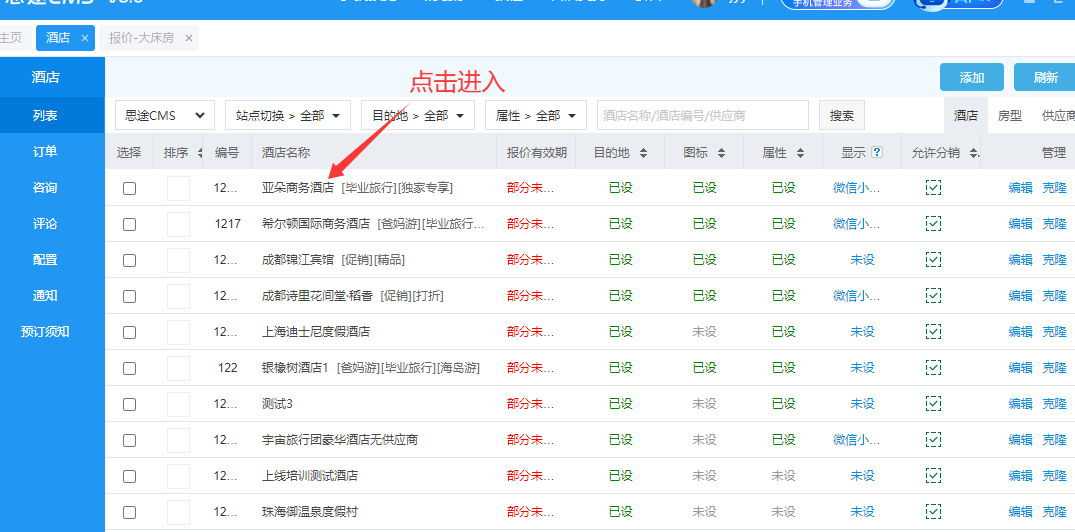The image size is (1075, 532).
Task: Open 订单 in left sidebar
Action: click(x=45, y=152)
